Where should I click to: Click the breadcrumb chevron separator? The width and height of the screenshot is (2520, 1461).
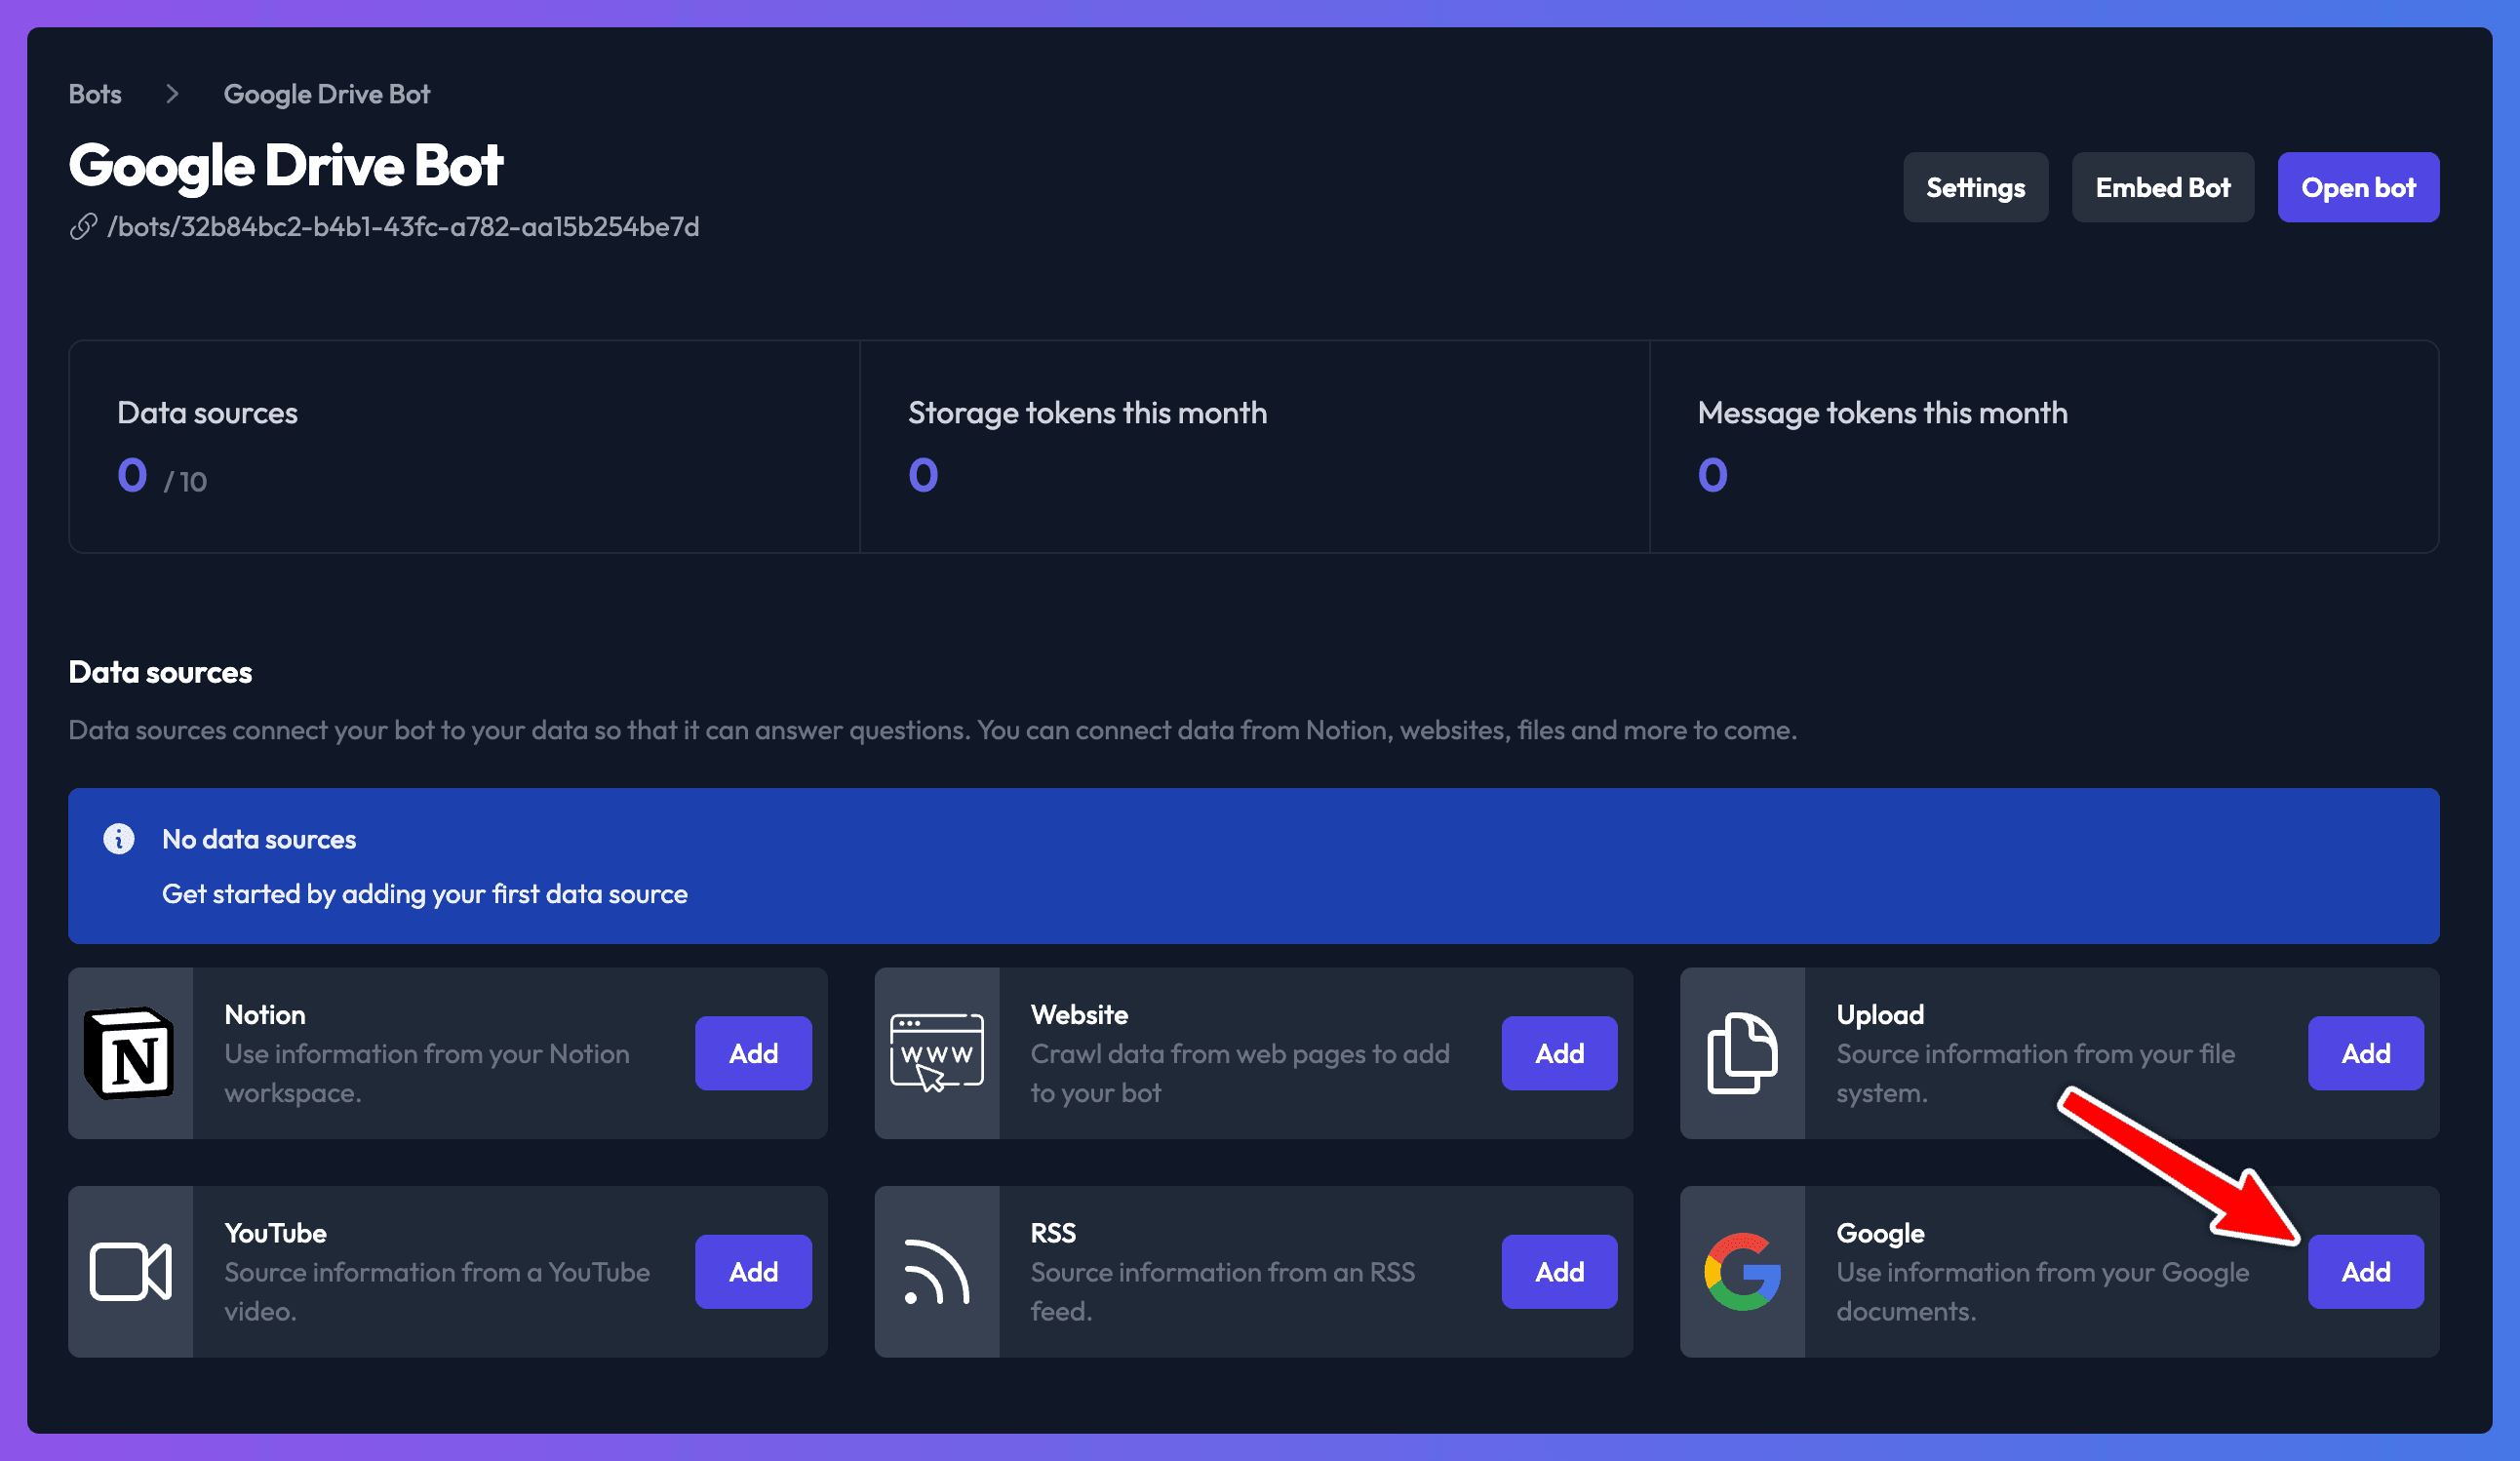click(x=172, y=94)
